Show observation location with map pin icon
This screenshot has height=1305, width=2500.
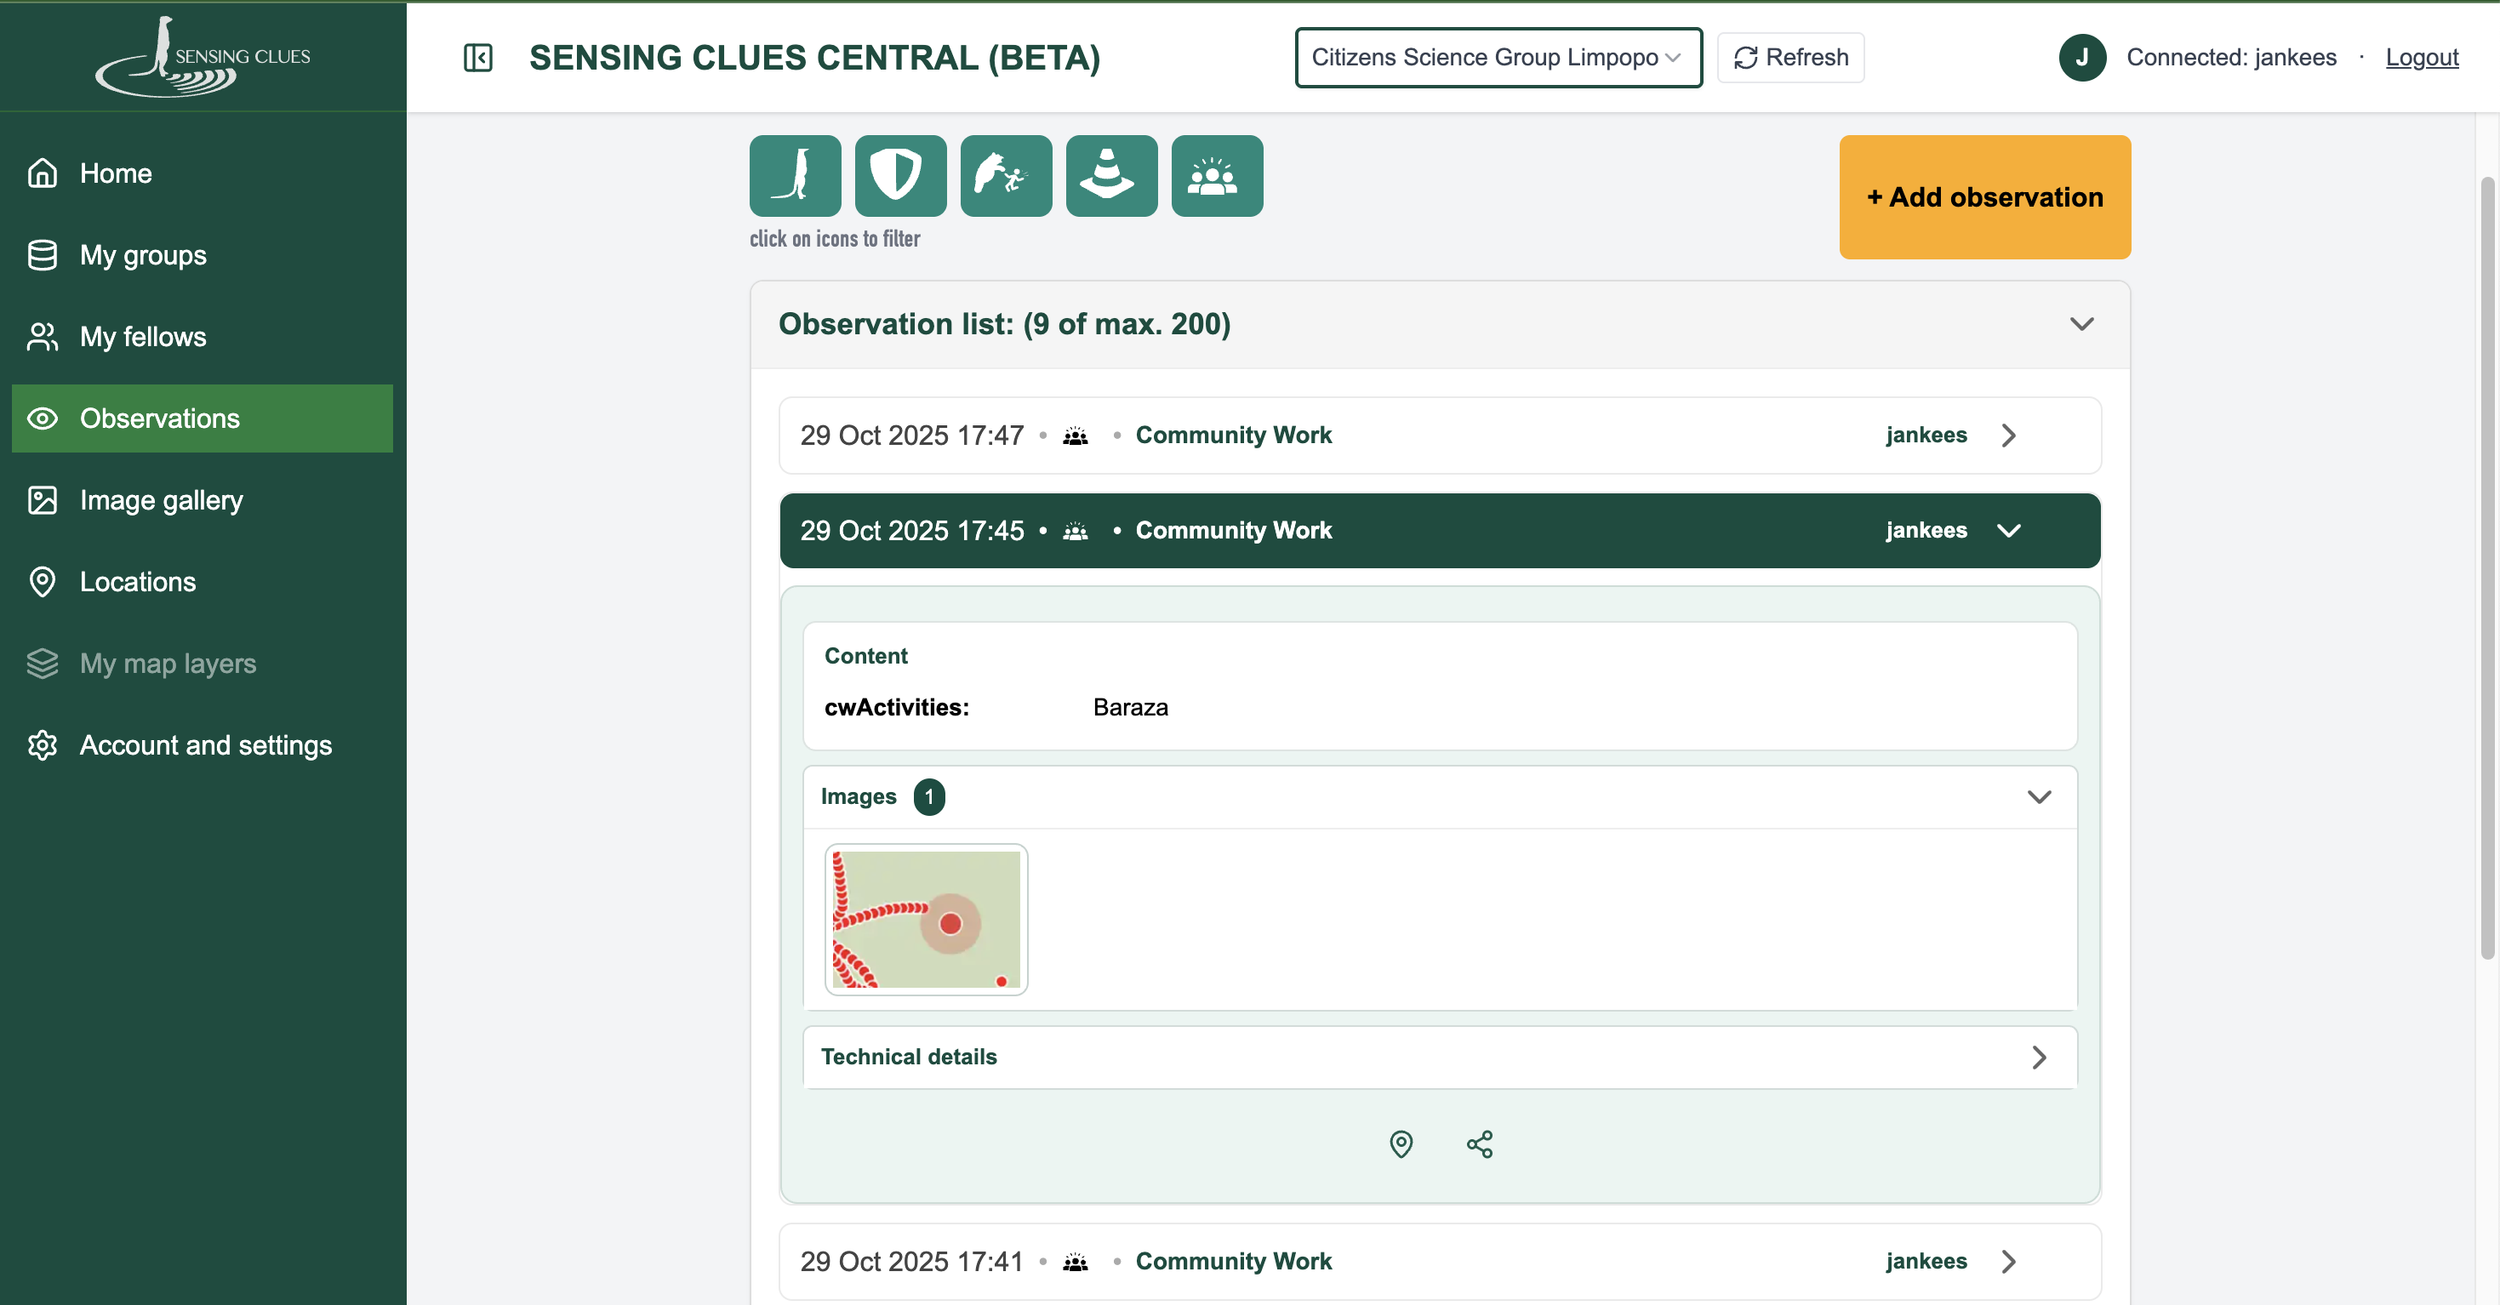[x=1401, y=1144]
